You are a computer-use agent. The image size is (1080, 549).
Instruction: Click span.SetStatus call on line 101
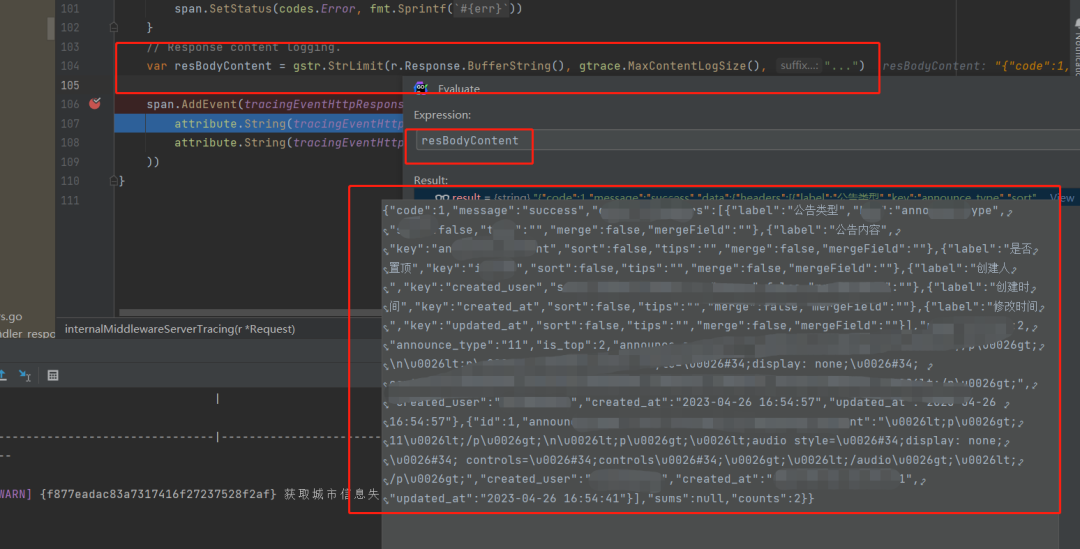(x=223, y=9)
